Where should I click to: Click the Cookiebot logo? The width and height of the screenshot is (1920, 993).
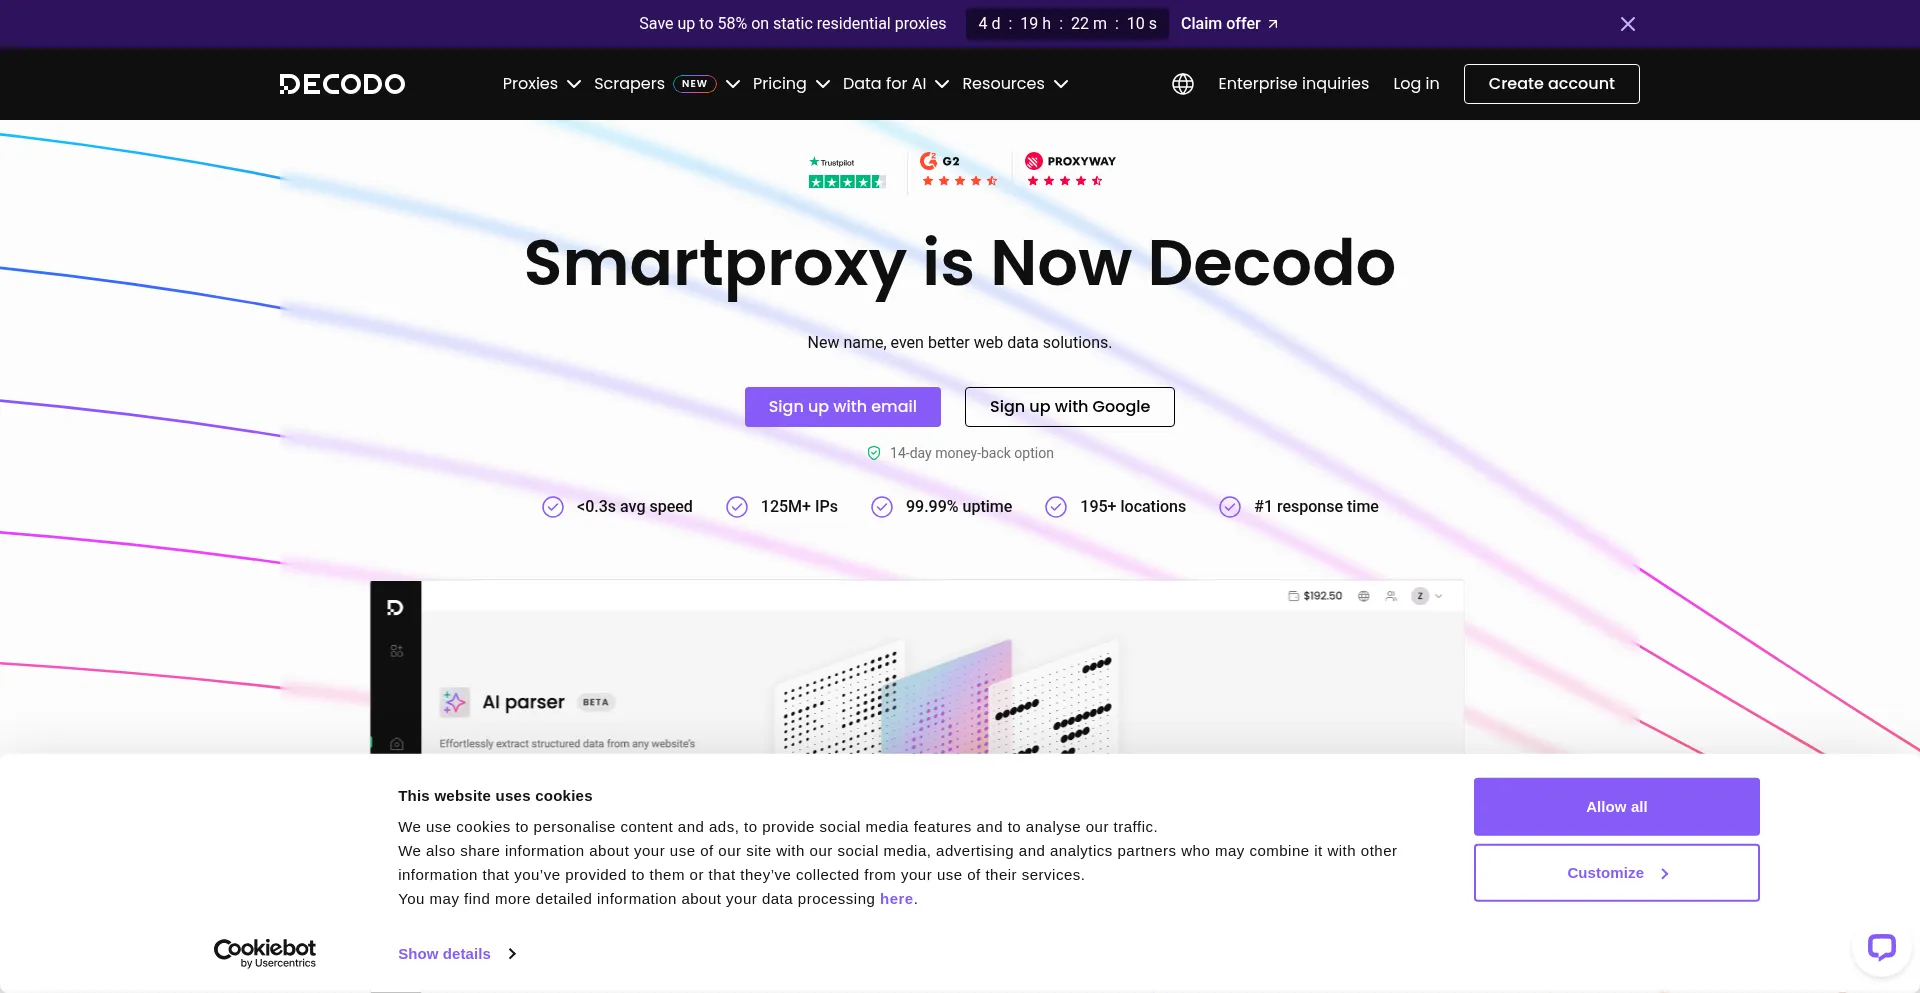[265, 953]
